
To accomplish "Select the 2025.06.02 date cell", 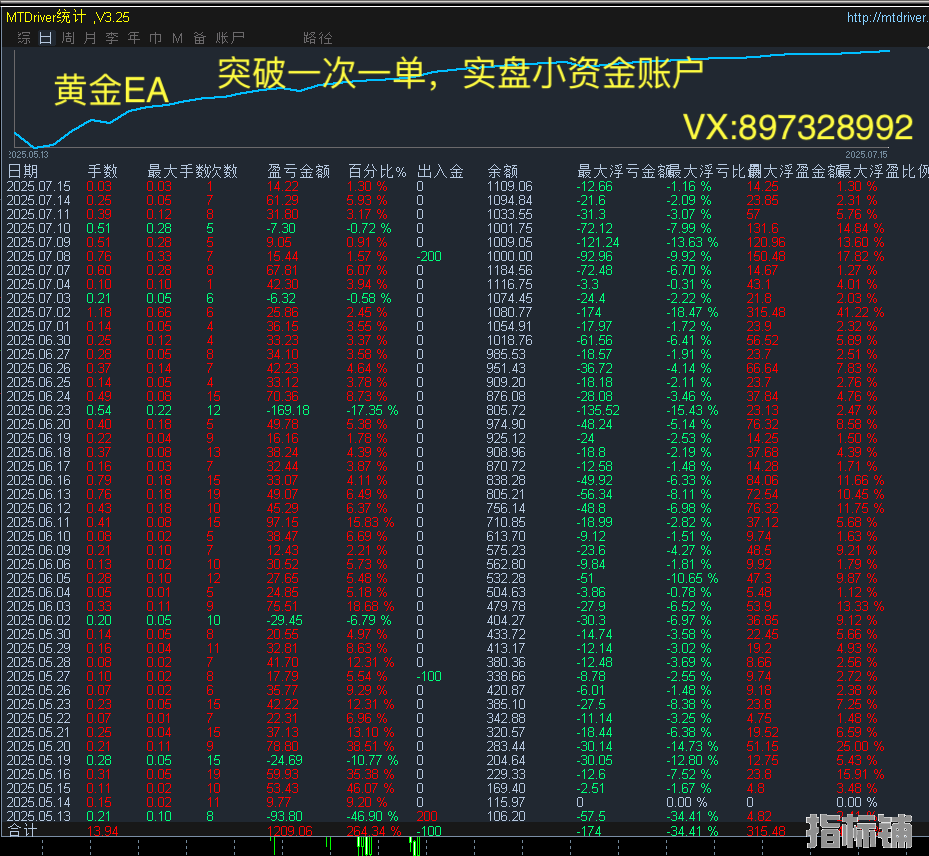I will pyautogui.click(x=39, y=620).
